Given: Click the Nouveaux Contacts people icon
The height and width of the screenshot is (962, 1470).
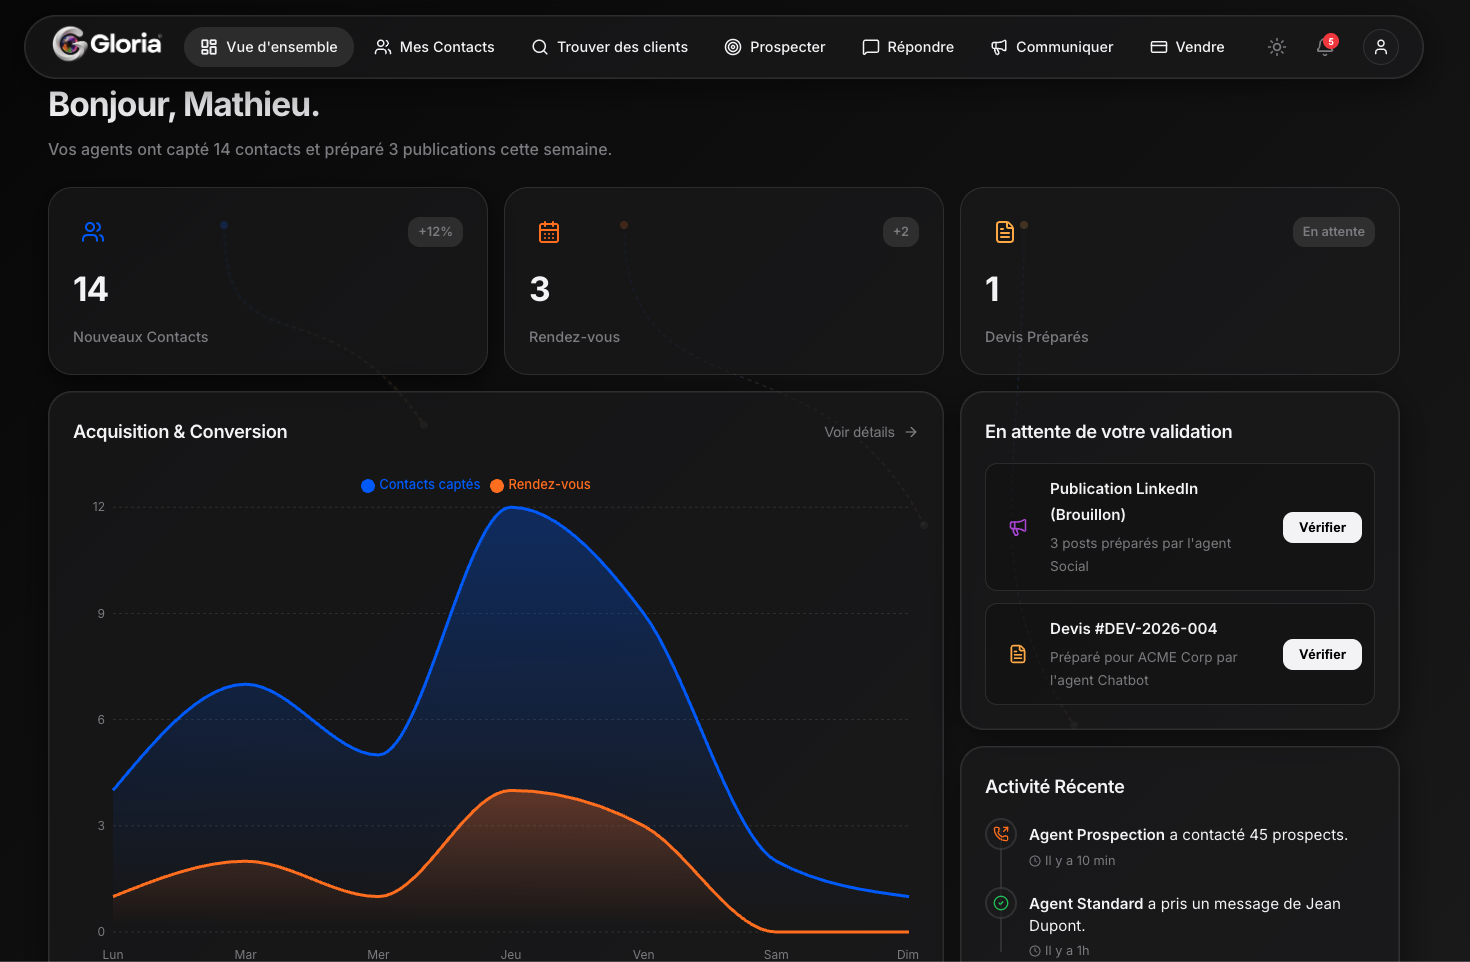Looking at the screenshot, I should pyautogui.click(x=93, y=232).
